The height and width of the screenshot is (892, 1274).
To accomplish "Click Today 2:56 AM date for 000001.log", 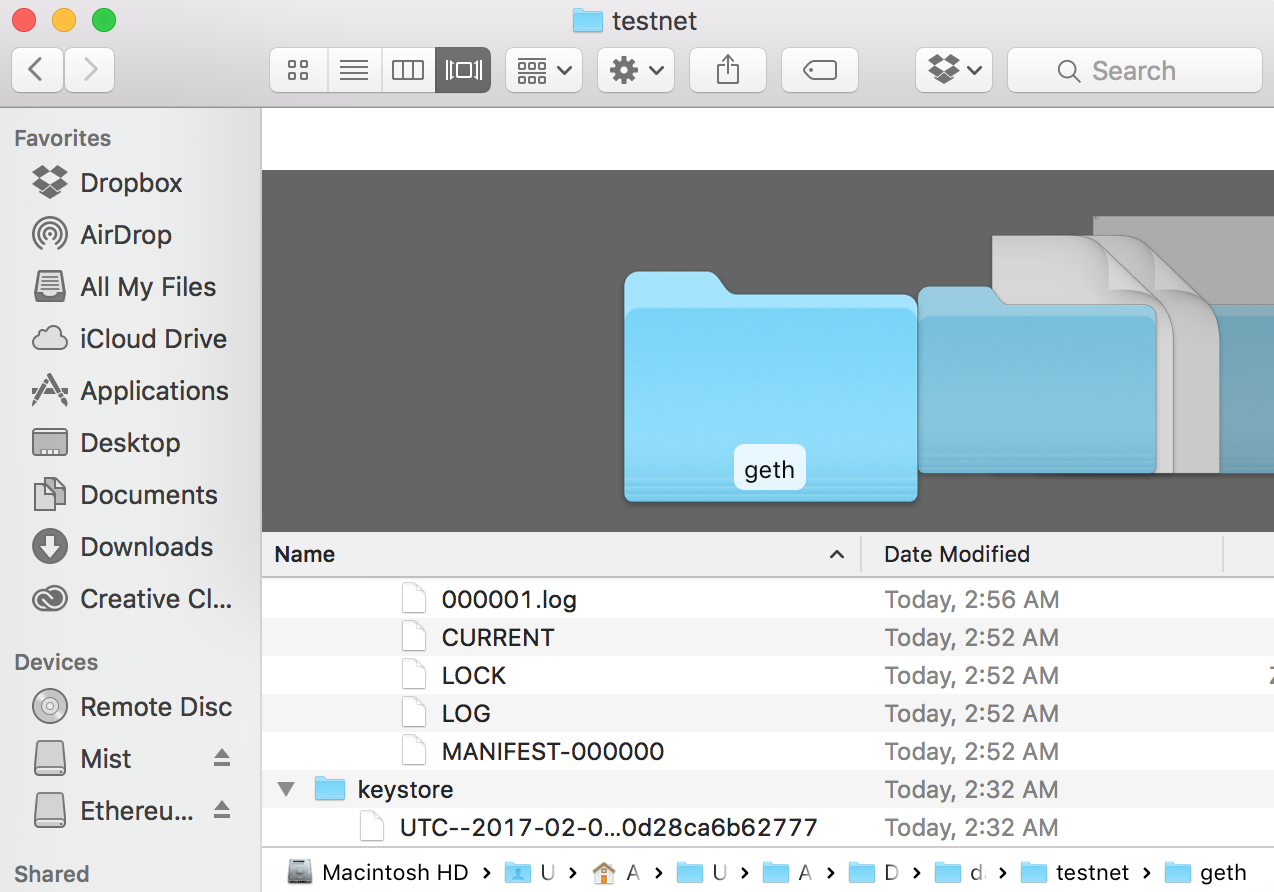I will [x=972, y=600].
